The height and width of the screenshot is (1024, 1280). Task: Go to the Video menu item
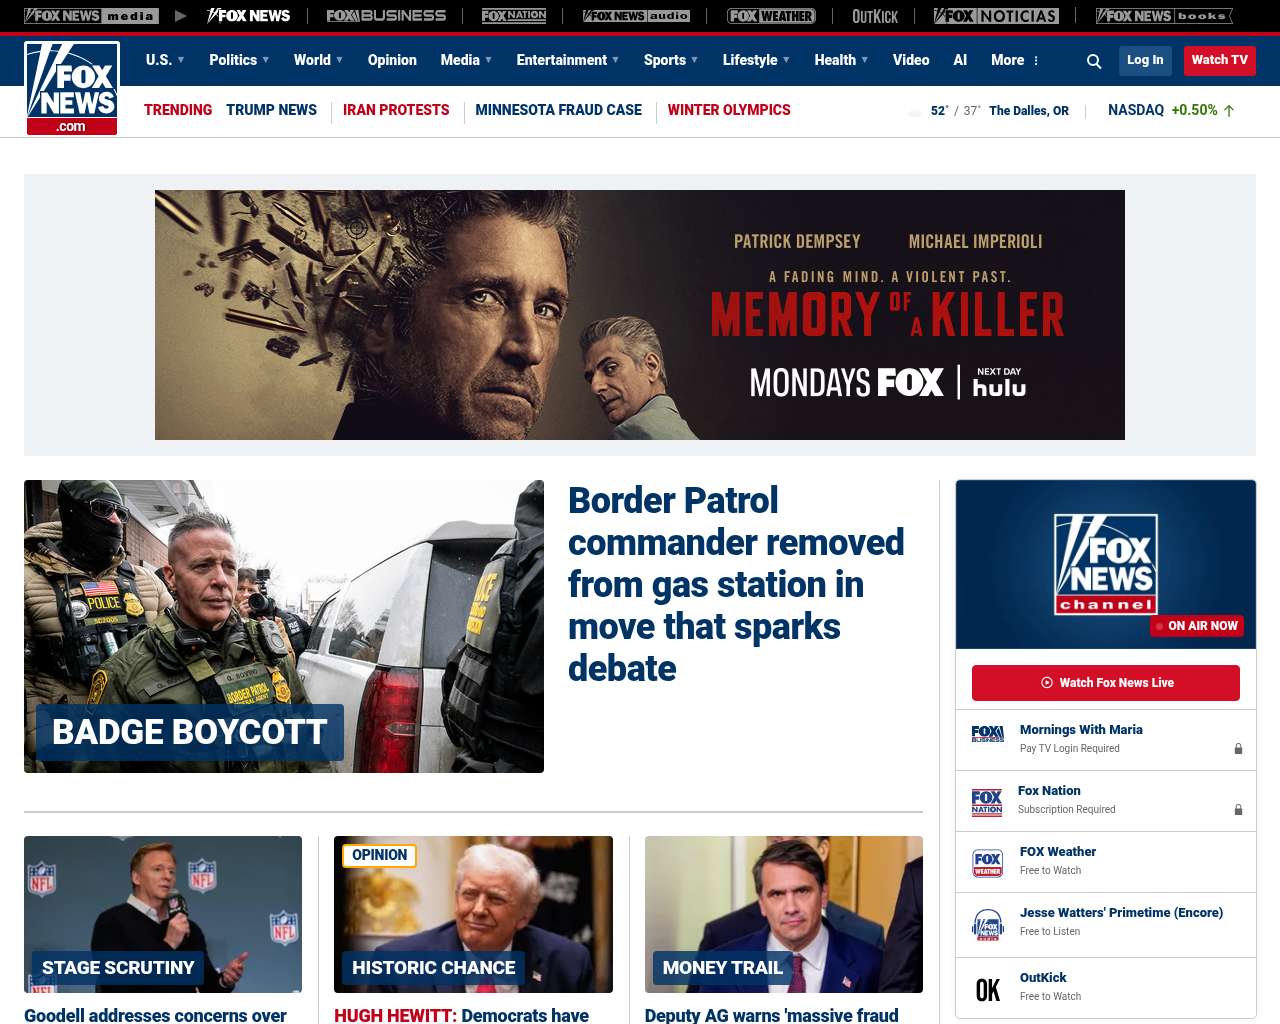pyautogui.click(x=911, y=60)
